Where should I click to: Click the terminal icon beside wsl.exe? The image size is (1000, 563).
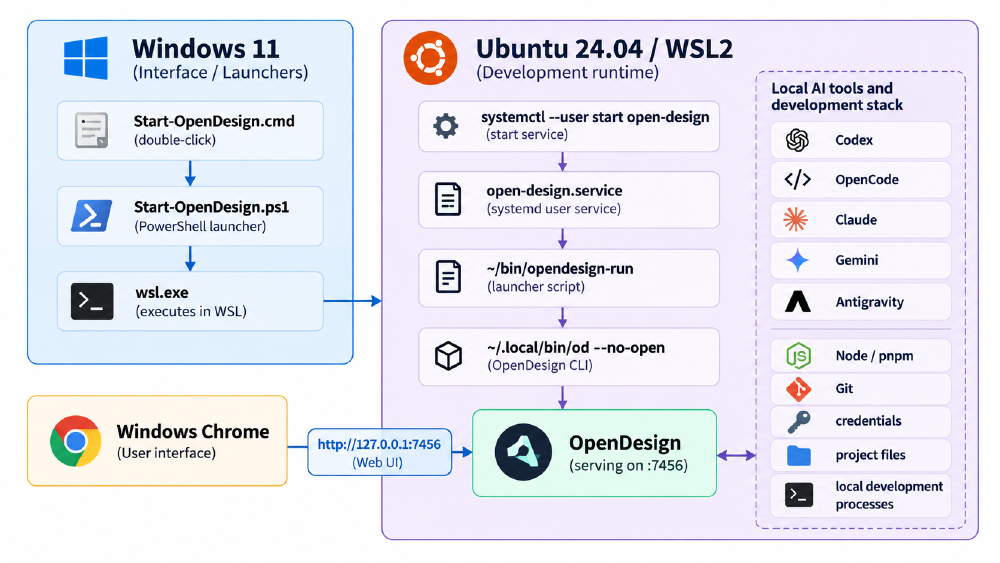92,301
